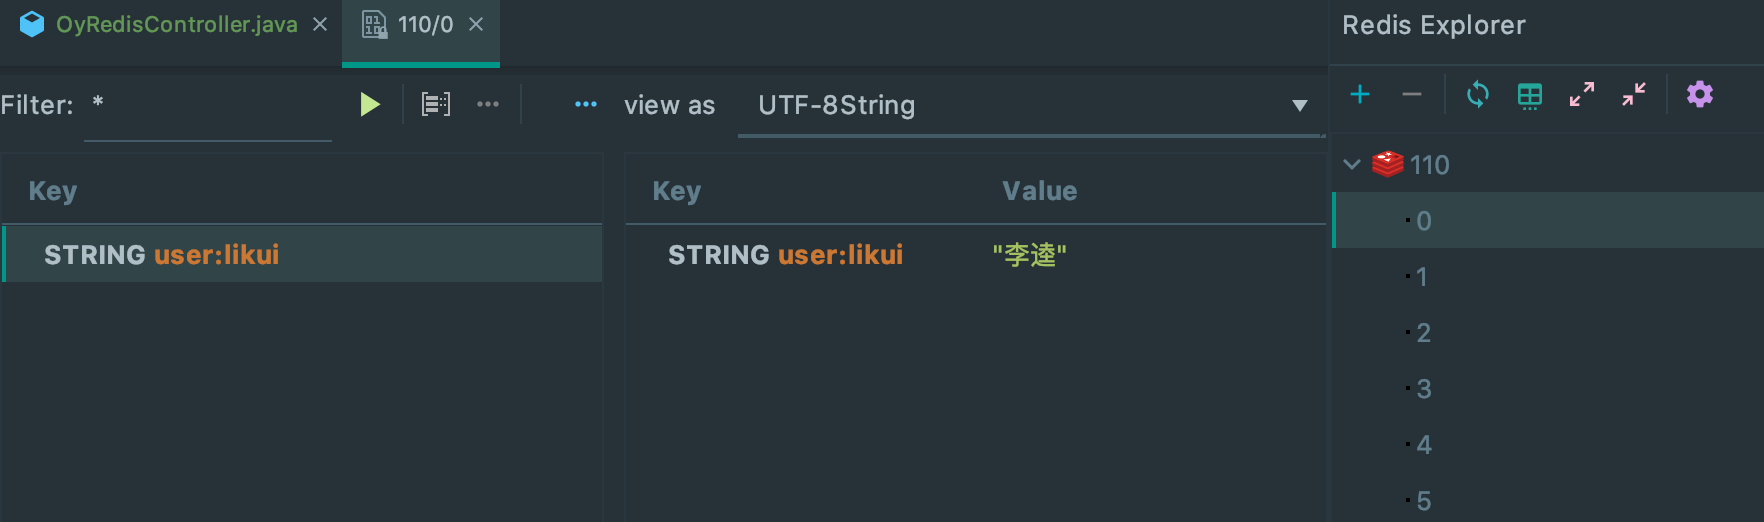
Task: Expand all nodes in Redis Explorer
Action: tap(1582, 94)
